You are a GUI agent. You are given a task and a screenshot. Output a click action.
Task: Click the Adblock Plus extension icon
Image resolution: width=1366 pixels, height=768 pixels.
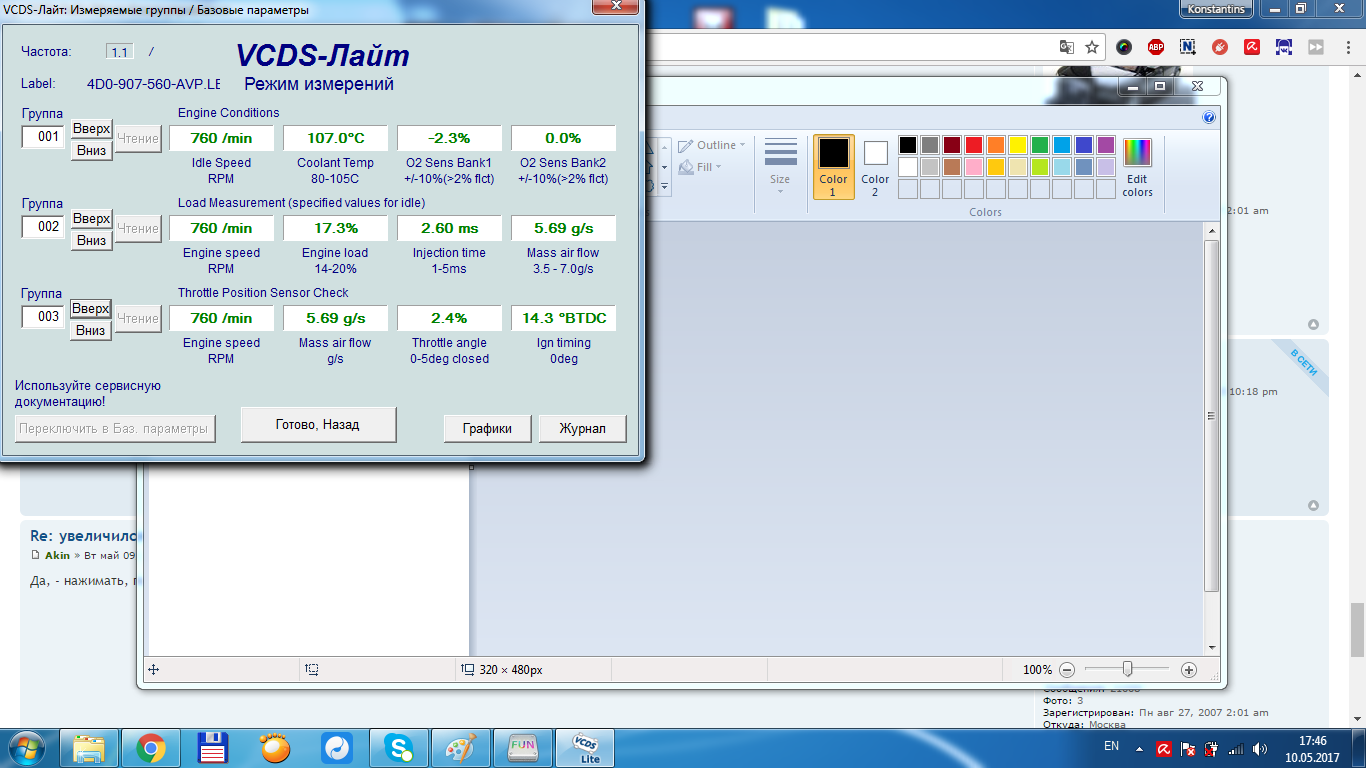click(1155, 46)
